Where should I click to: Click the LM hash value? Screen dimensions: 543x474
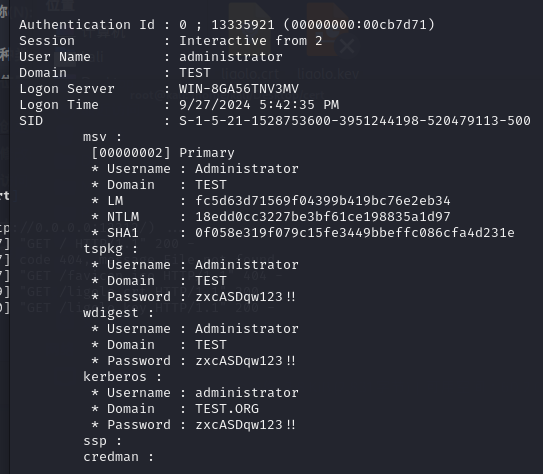click(323, 201)
